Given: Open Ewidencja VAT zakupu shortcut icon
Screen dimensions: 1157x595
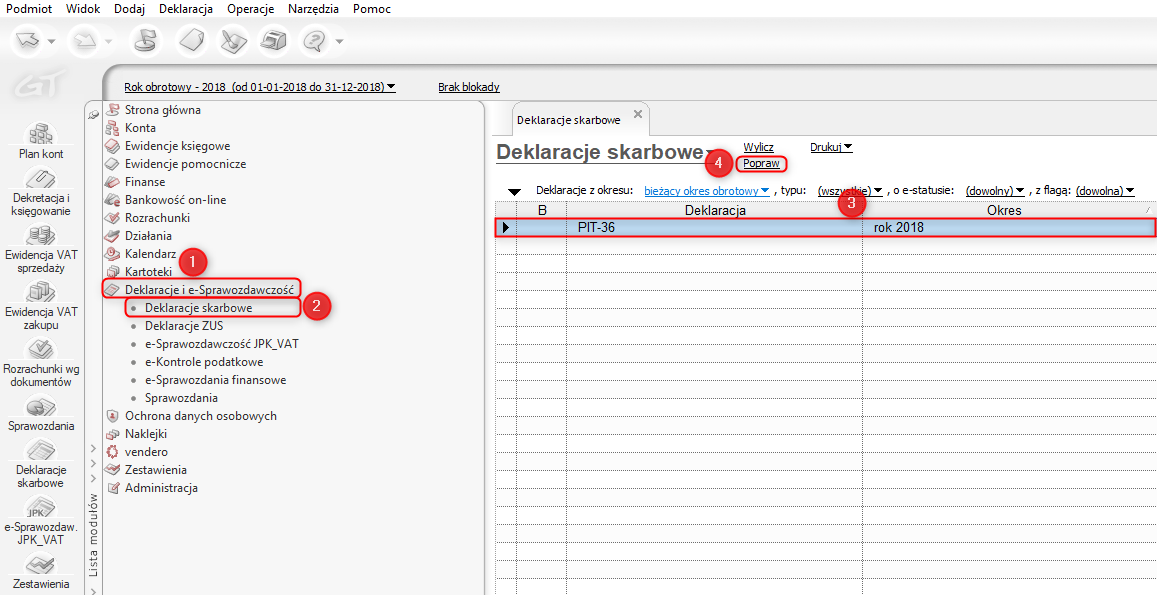Looking at the screenshot, I should (41, 293).
